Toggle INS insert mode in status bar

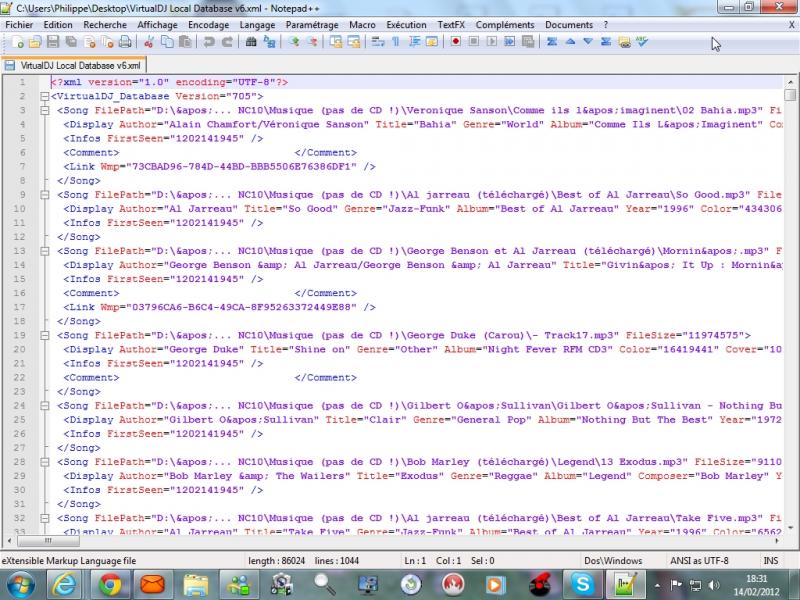(x=771, y=561)
